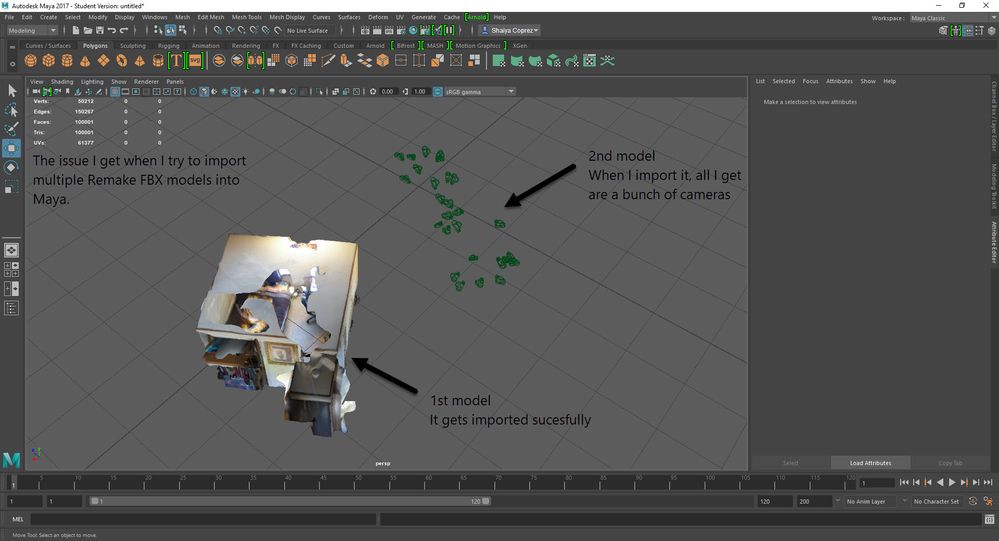This screenshot has height=541, width=999.
Task: Select the Lasso Select tool
Action: click(x=11, y=110)
